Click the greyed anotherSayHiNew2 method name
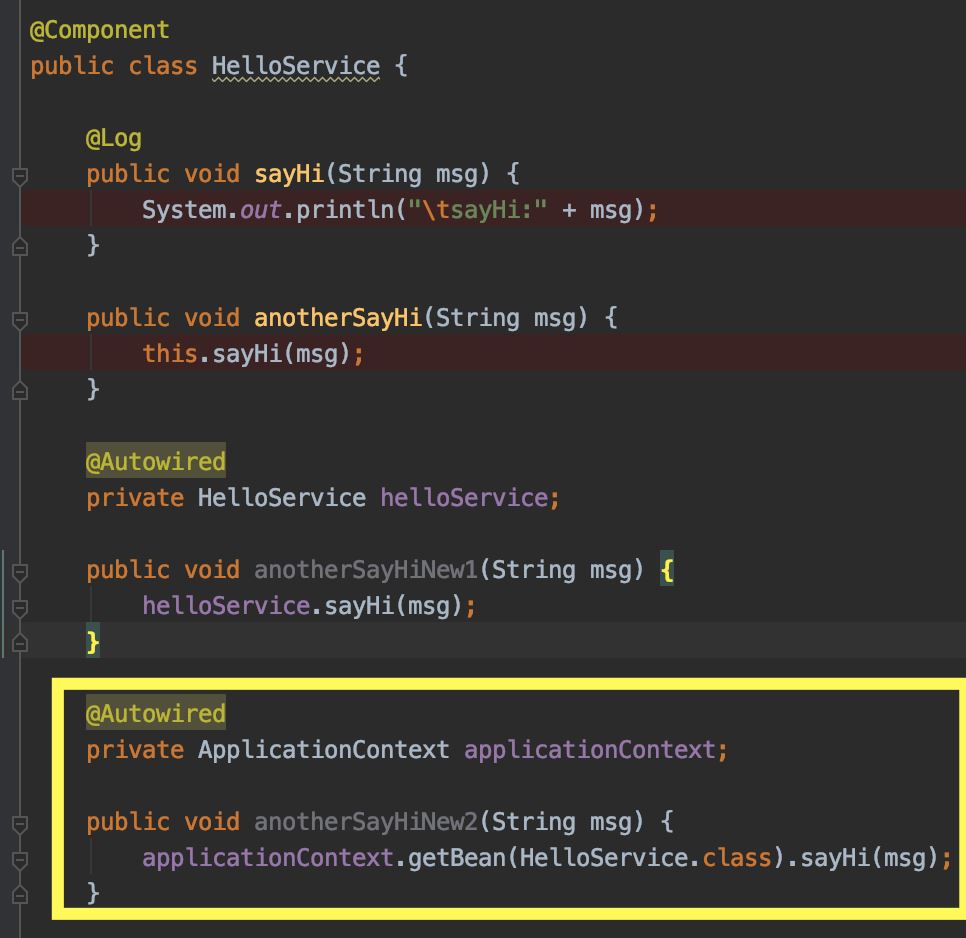The height and width of the screenshot is (938, 966). (366, 822)
